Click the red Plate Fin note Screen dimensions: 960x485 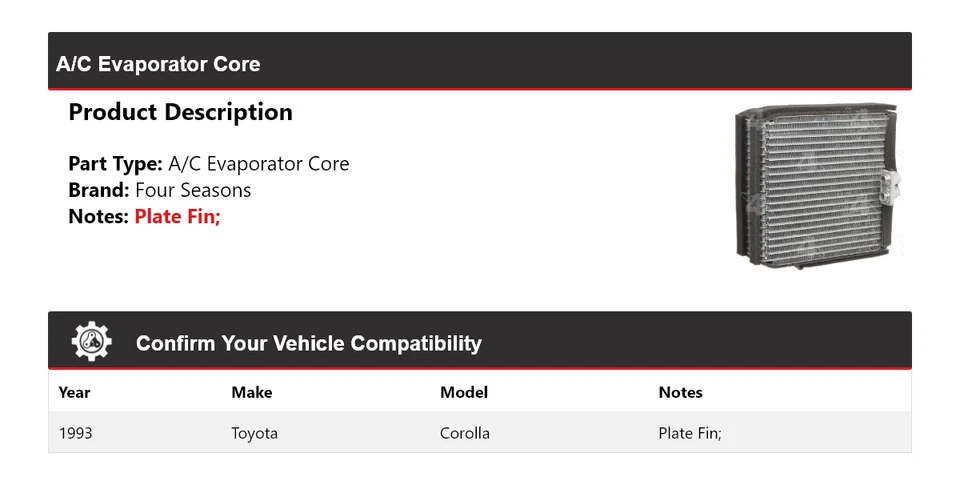tap(177, 216)
